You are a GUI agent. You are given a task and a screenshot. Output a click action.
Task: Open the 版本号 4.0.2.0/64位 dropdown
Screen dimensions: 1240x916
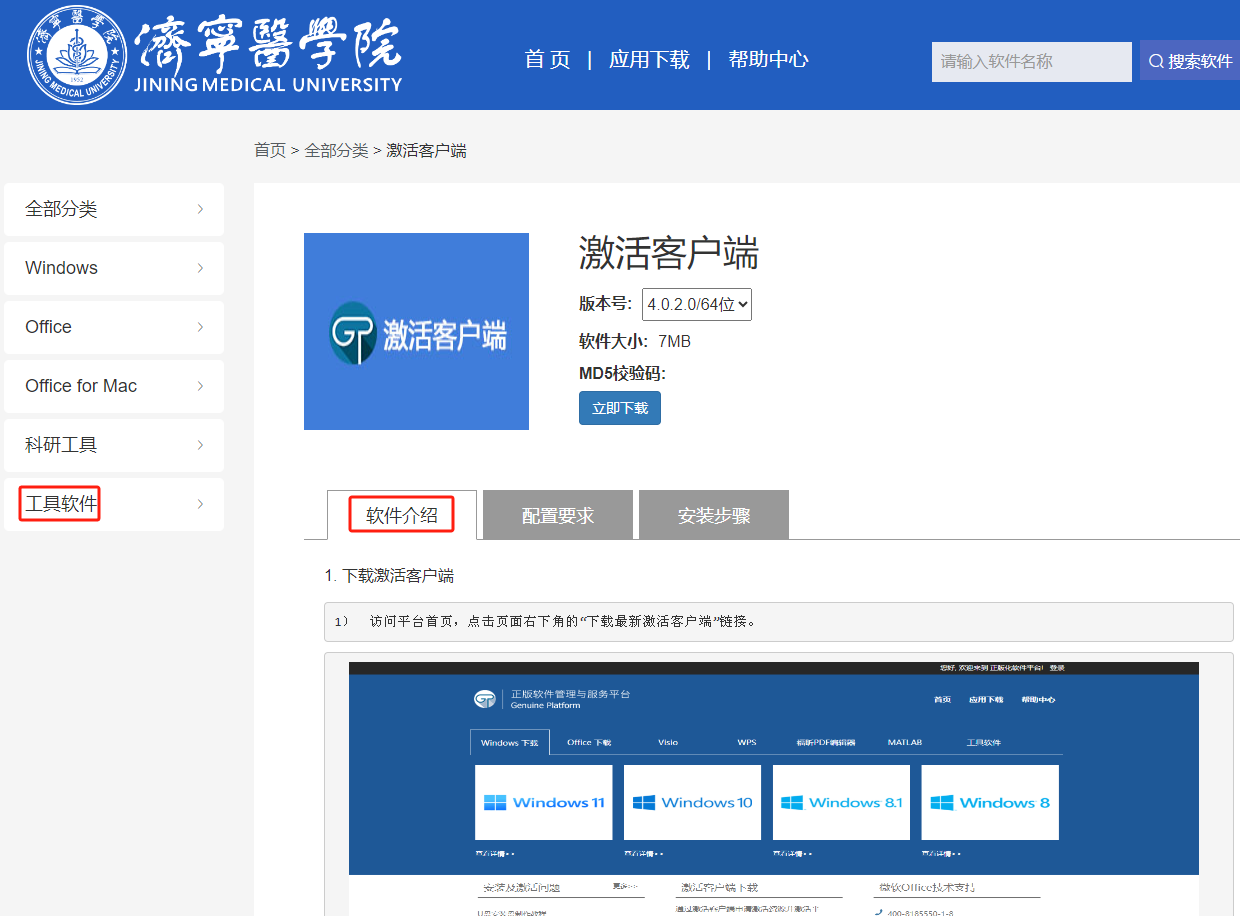(696, 305)
